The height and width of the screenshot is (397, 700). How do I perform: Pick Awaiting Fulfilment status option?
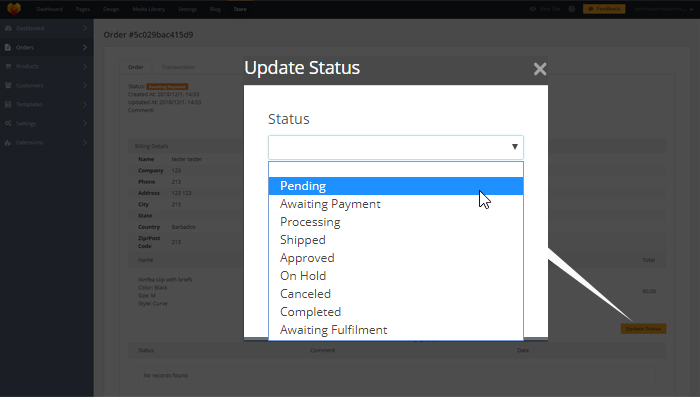[x=396, y=330]
